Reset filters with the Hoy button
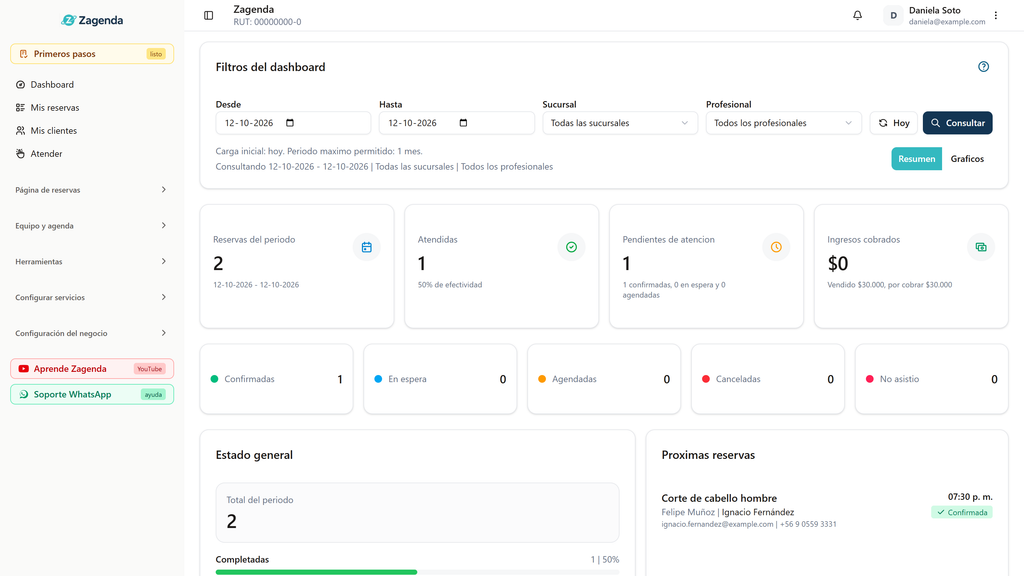This screenshot has height=576, width=1024. [x=893, y=123]
